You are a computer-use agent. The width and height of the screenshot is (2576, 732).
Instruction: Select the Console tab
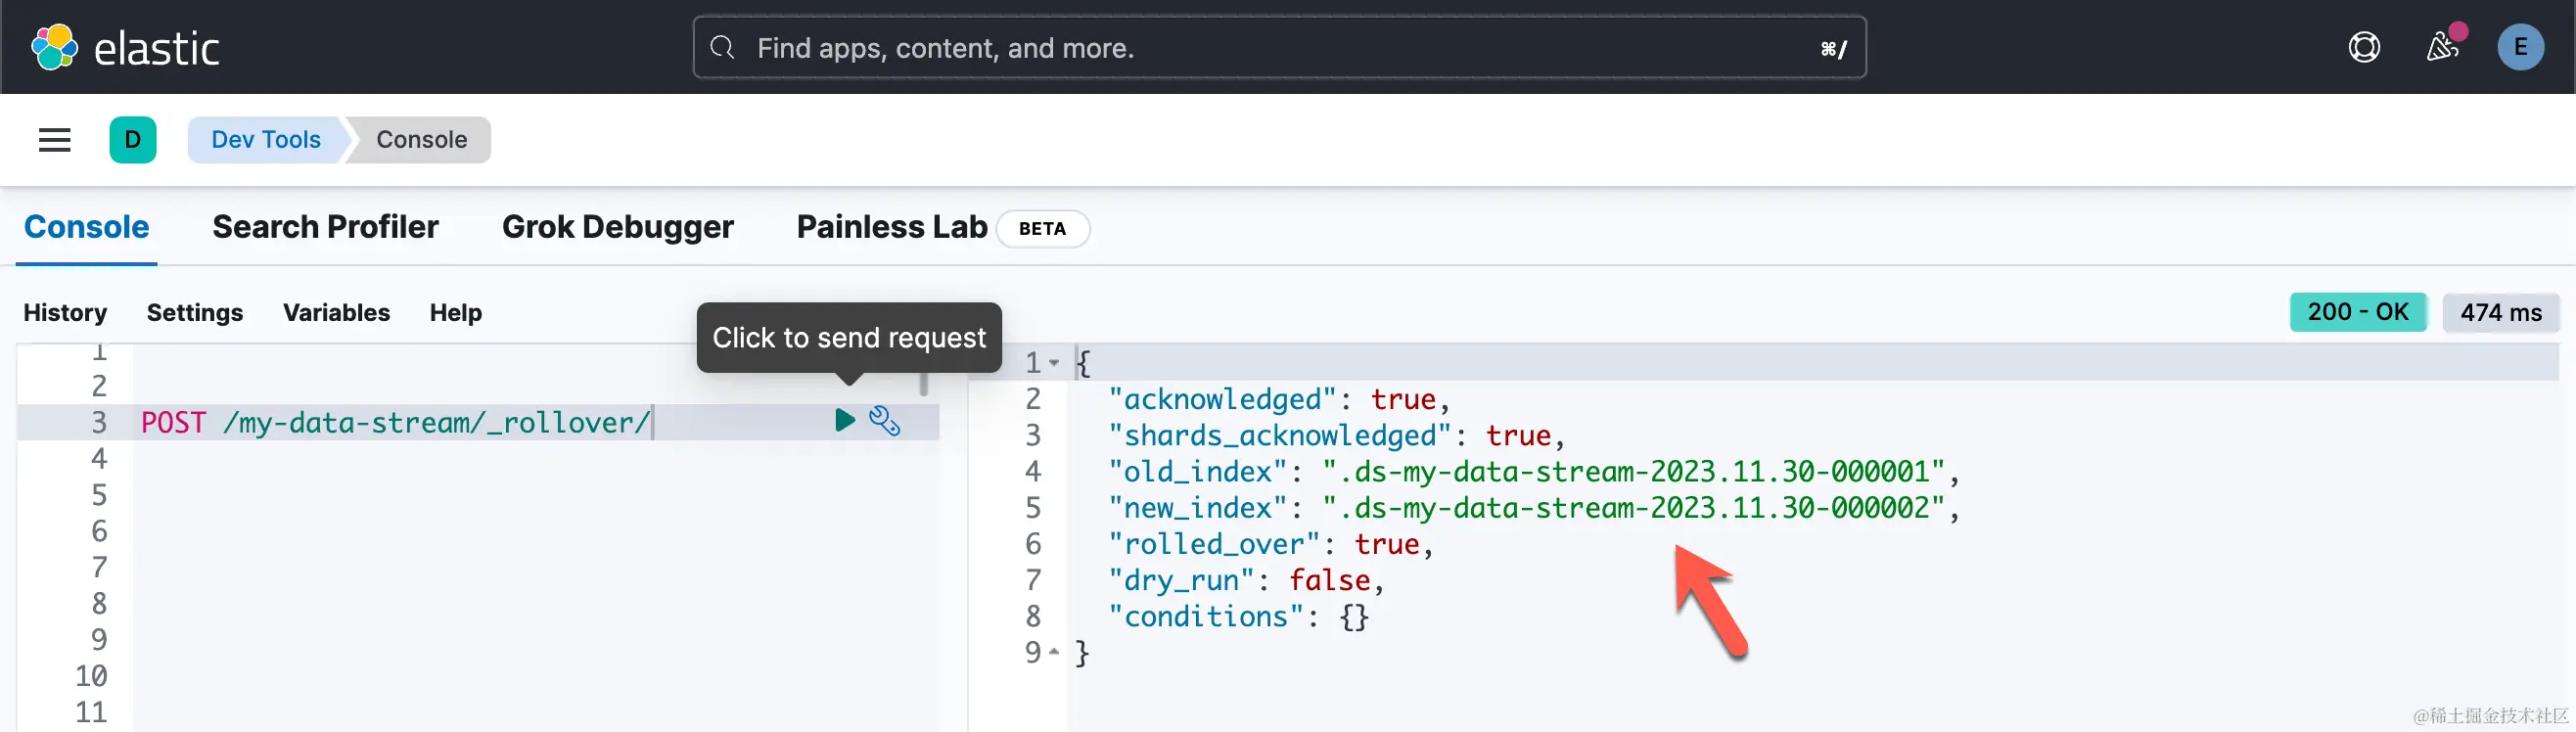click(x=86, y=227)
